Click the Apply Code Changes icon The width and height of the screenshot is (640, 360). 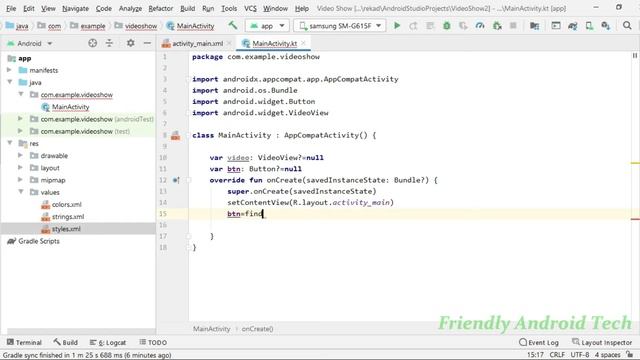pos(430,26)
